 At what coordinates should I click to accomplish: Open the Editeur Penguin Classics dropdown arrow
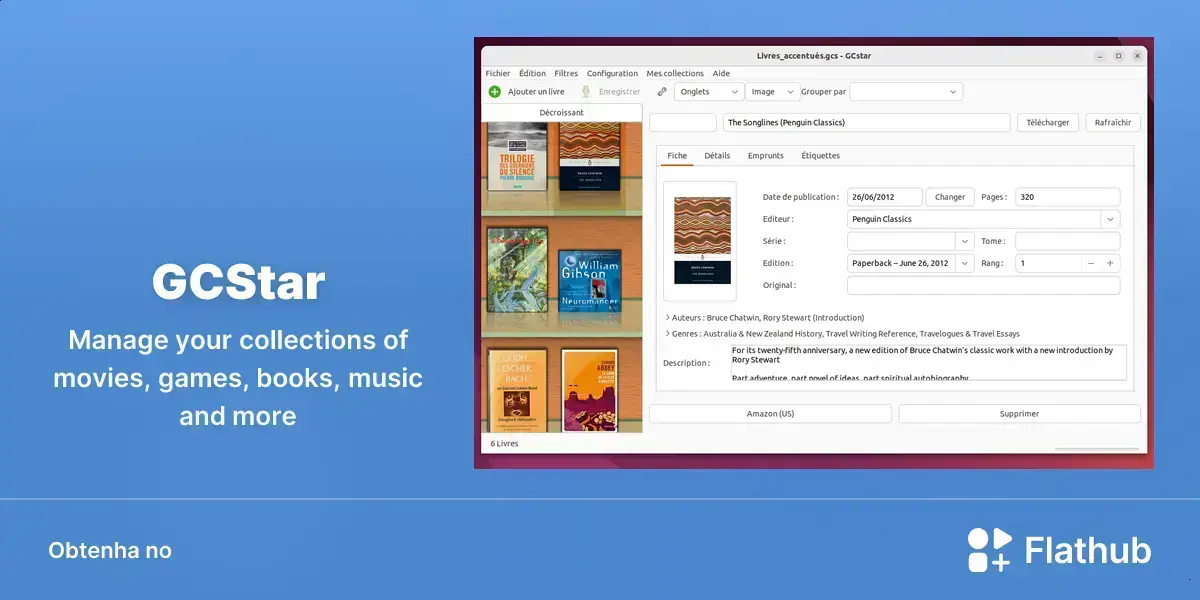[x=1110, y=219]
